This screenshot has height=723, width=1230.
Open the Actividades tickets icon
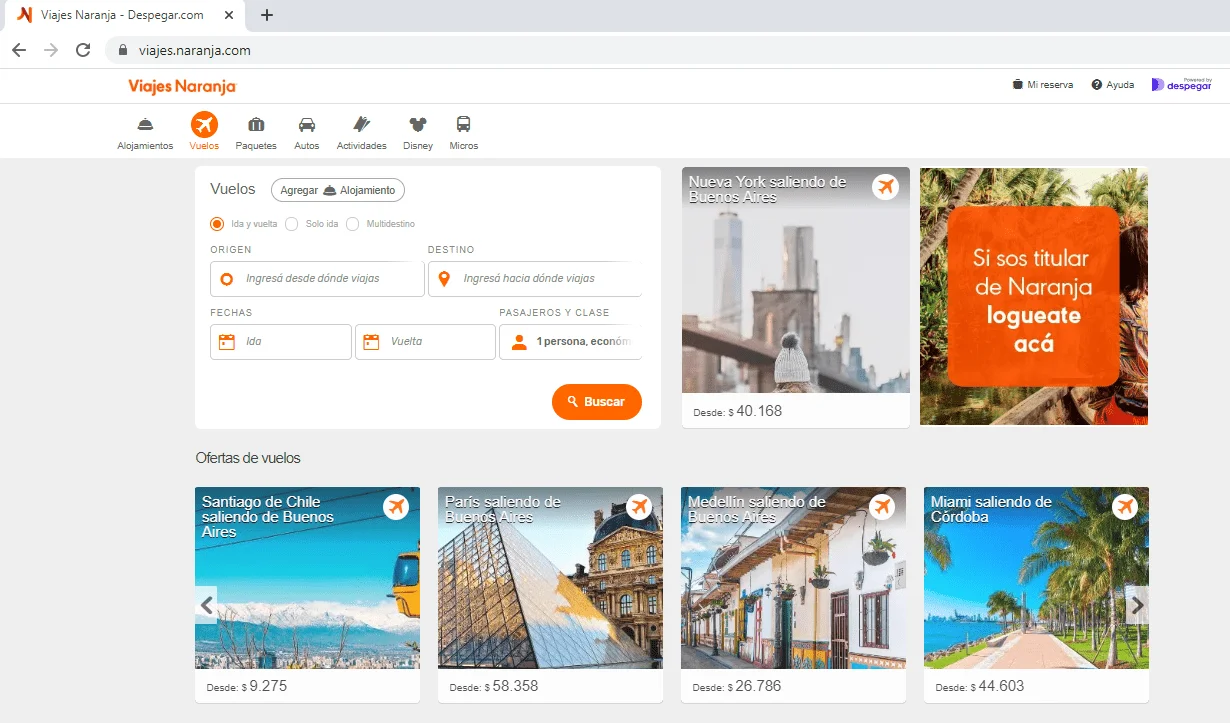click(361, 124)
